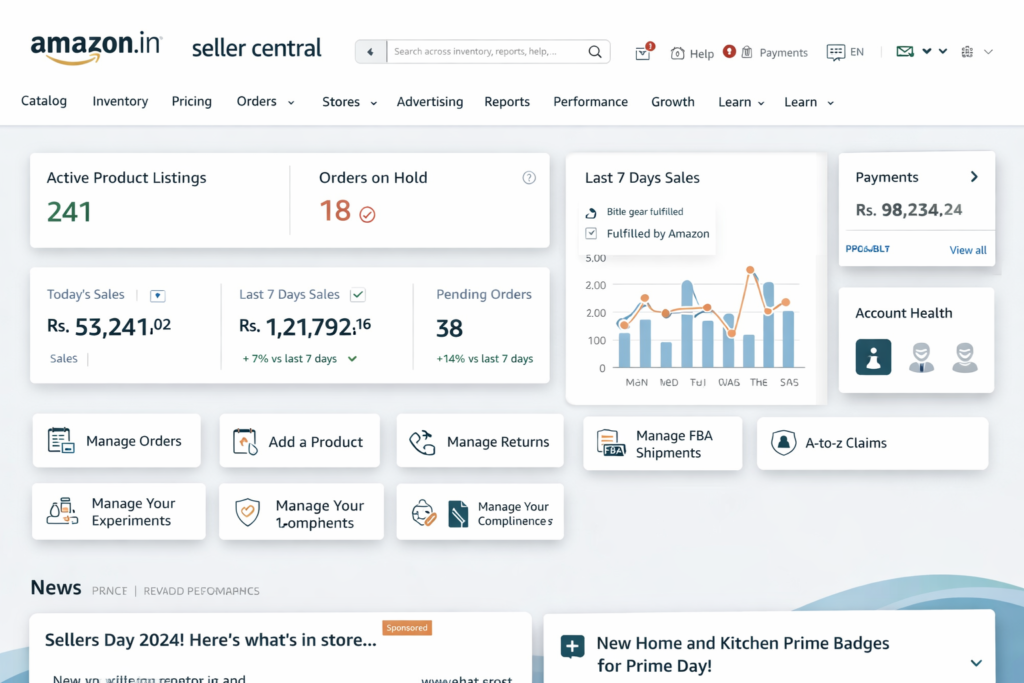This screenshot has height=683, width=1024.
Task: Click the Rs. 98,234.24 payments amount
Action: coord(908,210)
